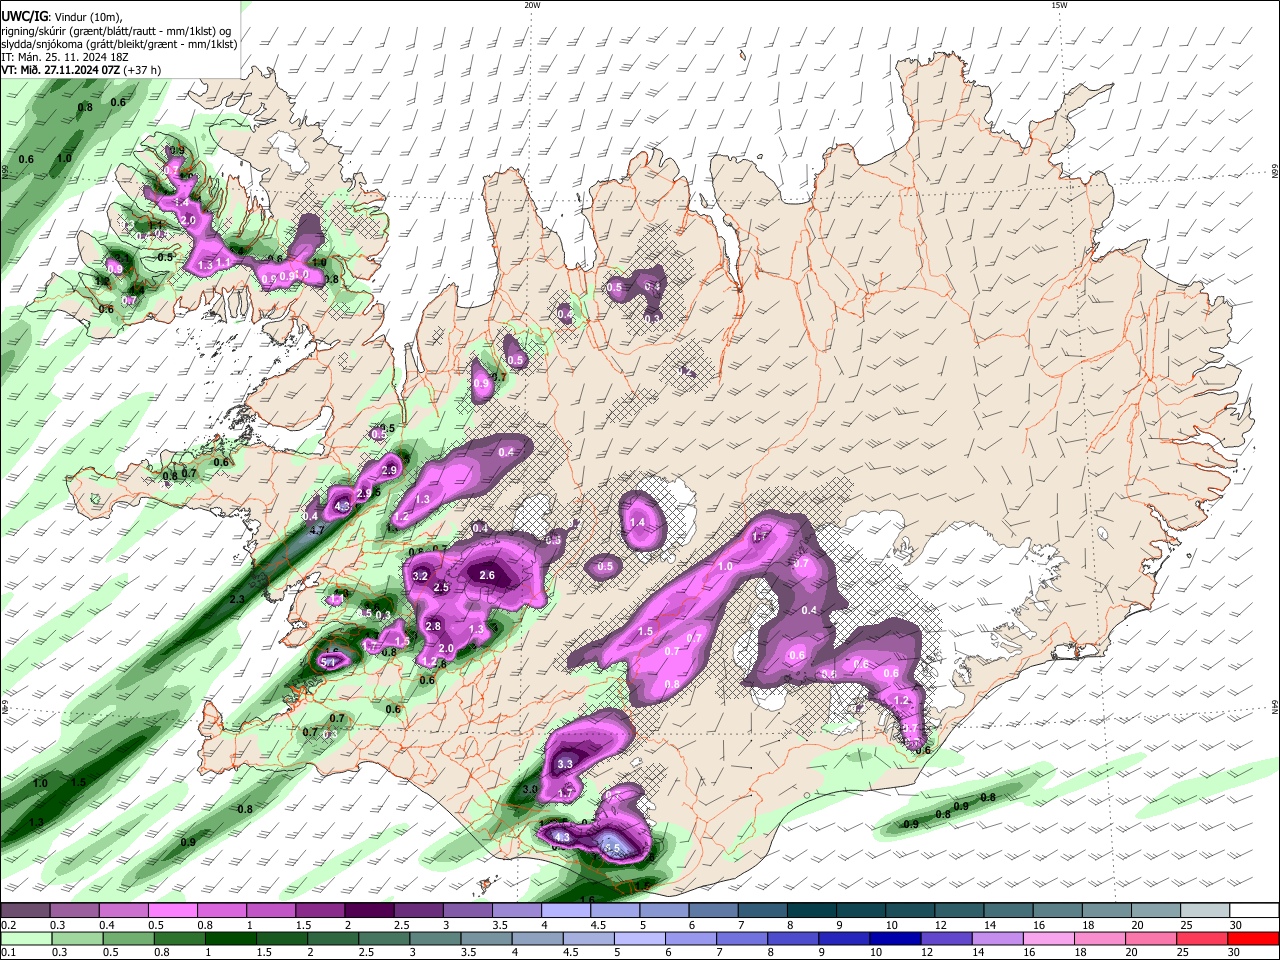Click the "5.1" precipitation value on the map
Screen dimensions: 1280x960
[x=329, y=662]
